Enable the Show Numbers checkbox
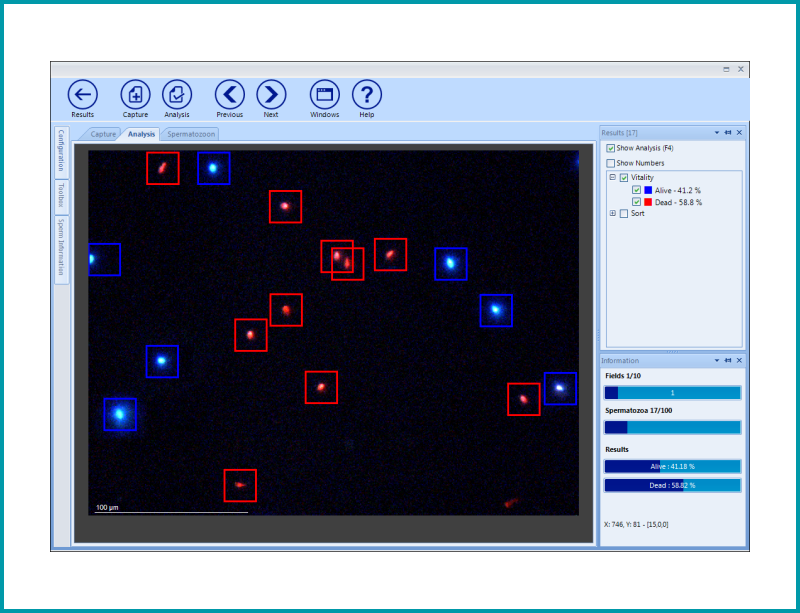Viewport: 800px width, 613px height. (x=611, y=163)
